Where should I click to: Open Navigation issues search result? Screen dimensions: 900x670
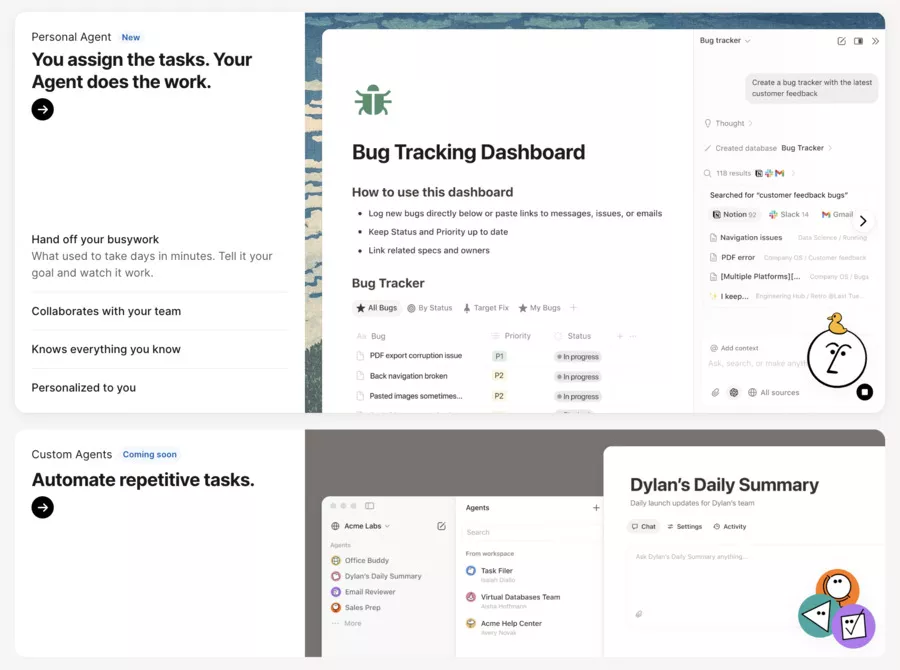(x=788, y=238)
